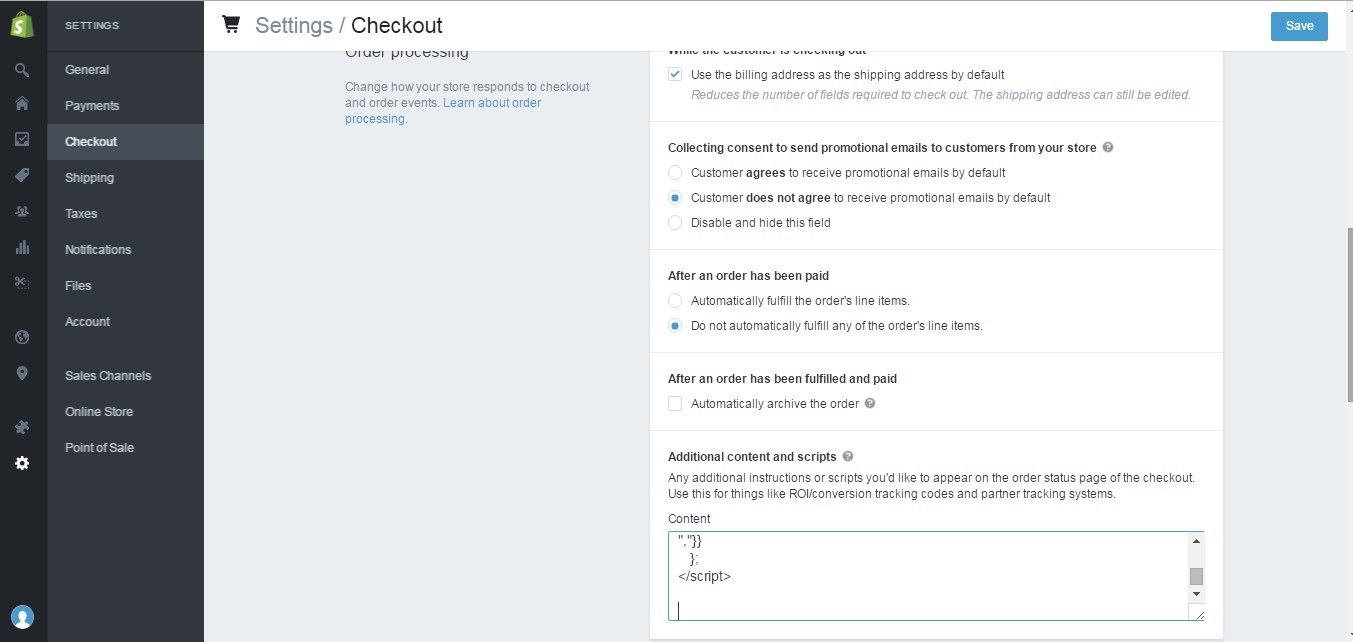Open Orders using the sidebar icon
Screen dimensions: 1353x642
tap(22, 139)
